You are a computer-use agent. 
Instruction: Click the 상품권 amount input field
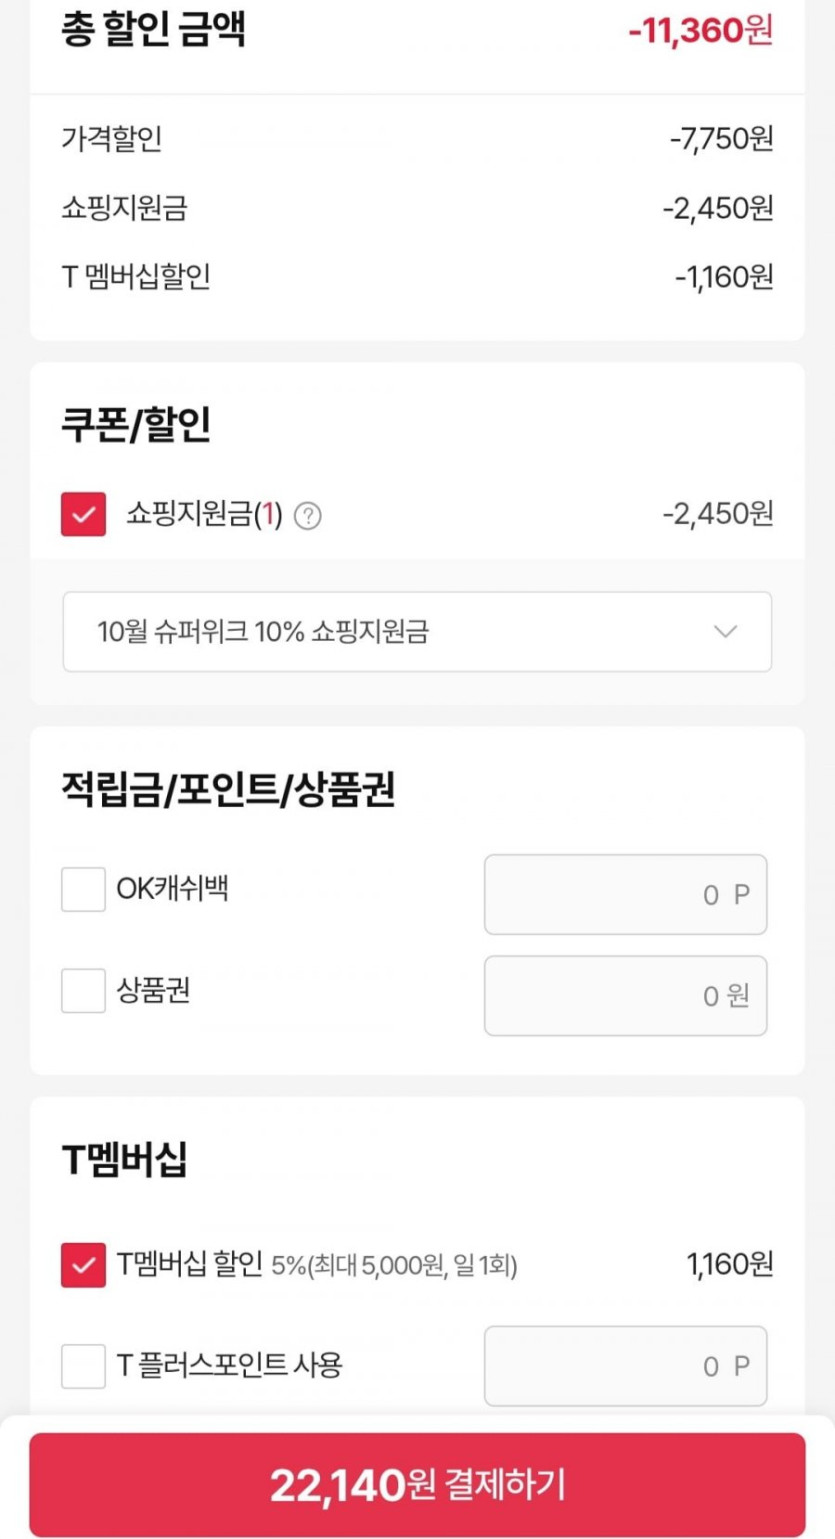tap(625, 996)
